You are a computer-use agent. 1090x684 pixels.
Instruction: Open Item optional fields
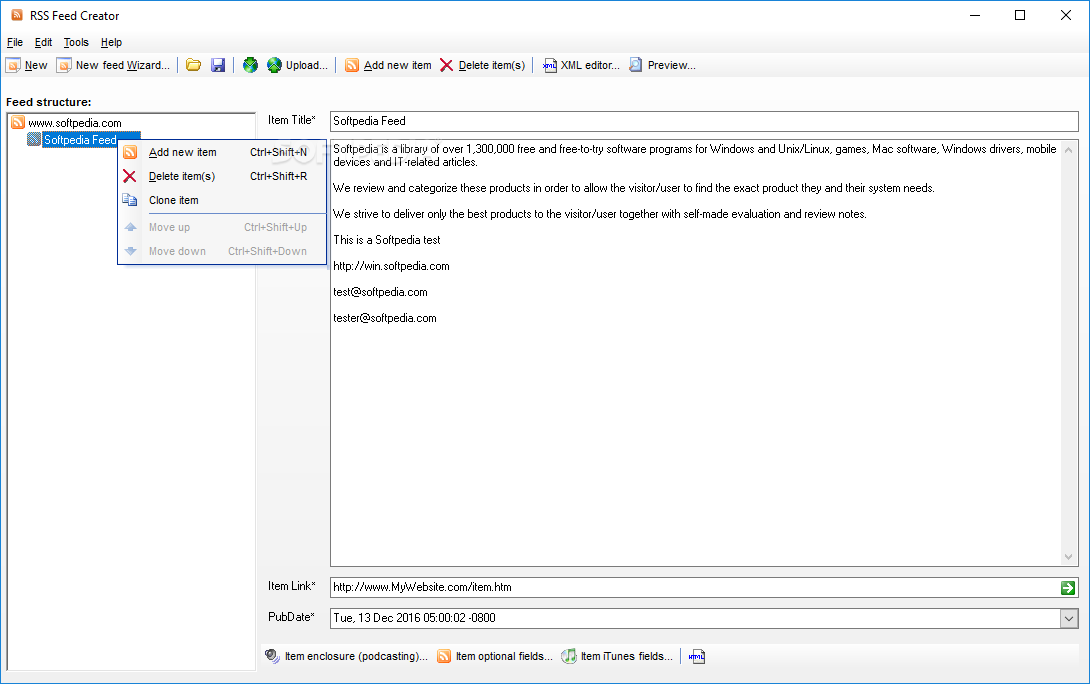click(495, 656)
